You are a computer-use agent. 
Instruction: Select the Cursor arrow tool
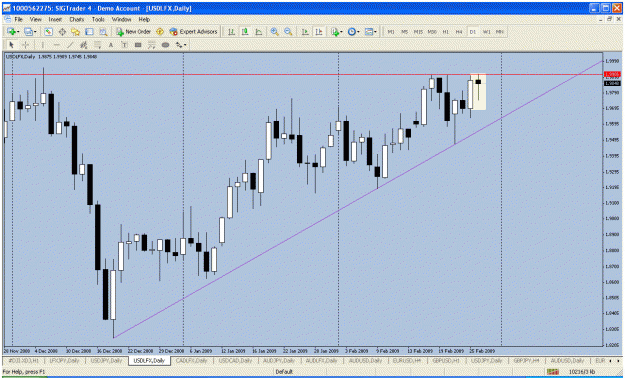pos(11,45)
